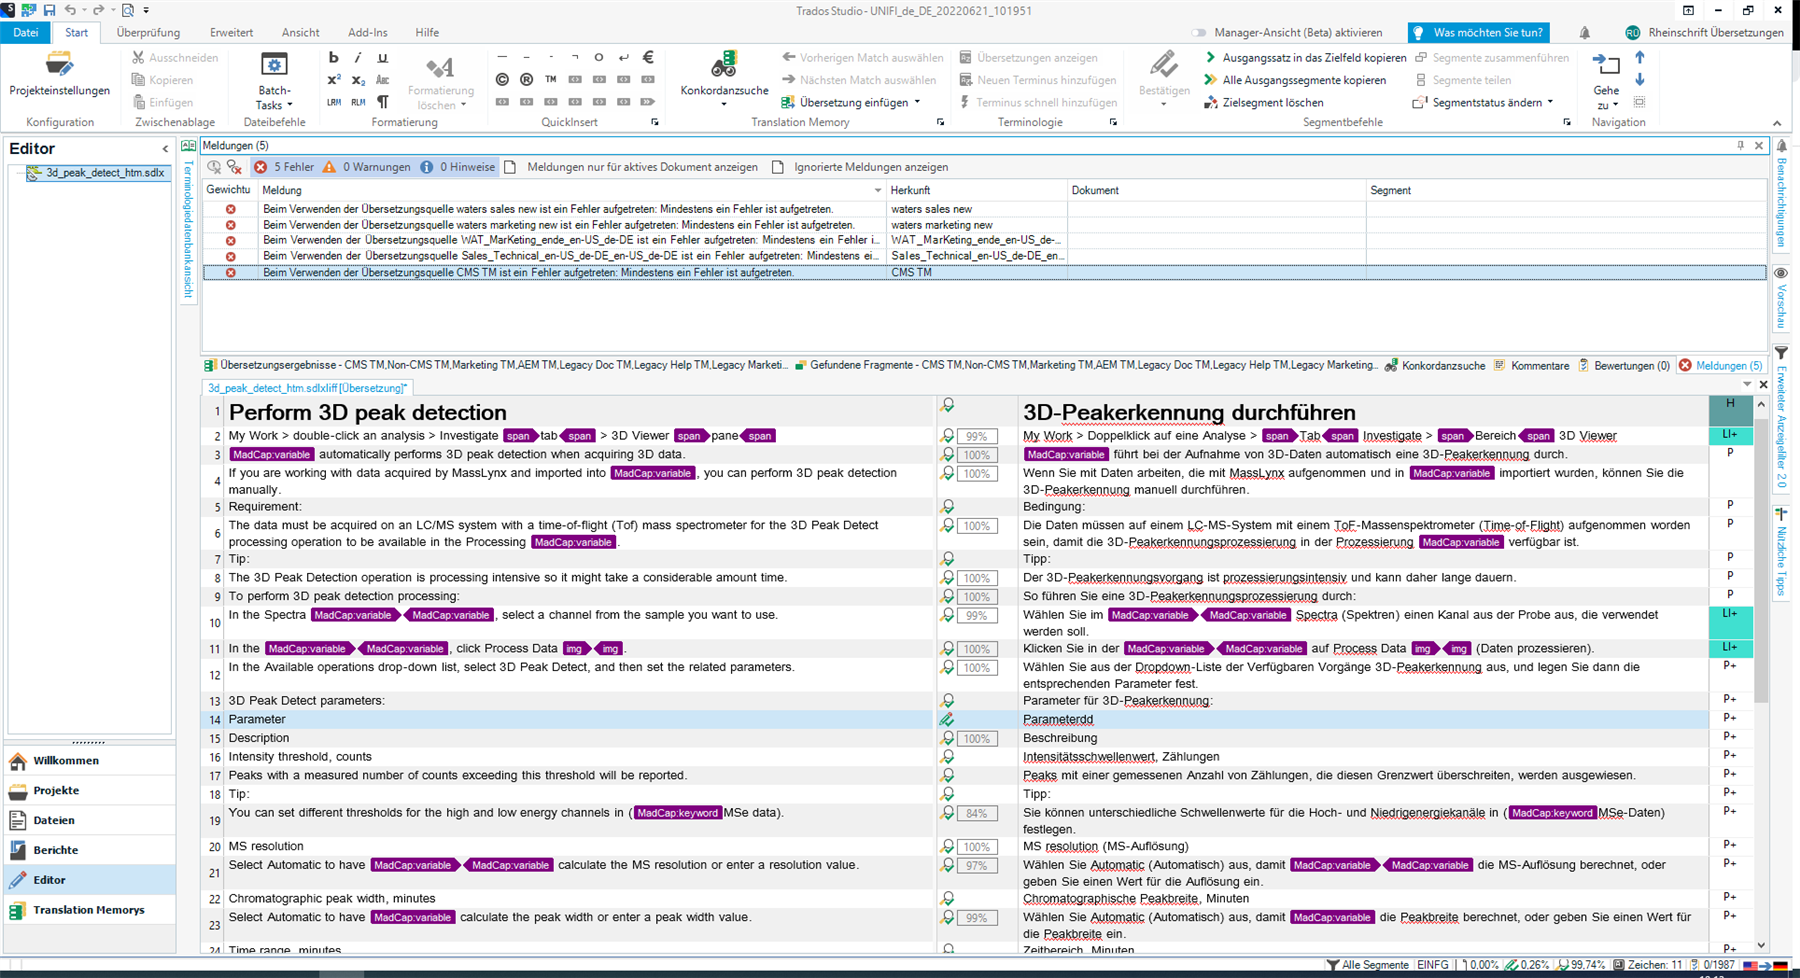Screen dimensions: 1800x978
Task: Switch to the Erweitert ribbon tab
Action: [231, 33]
